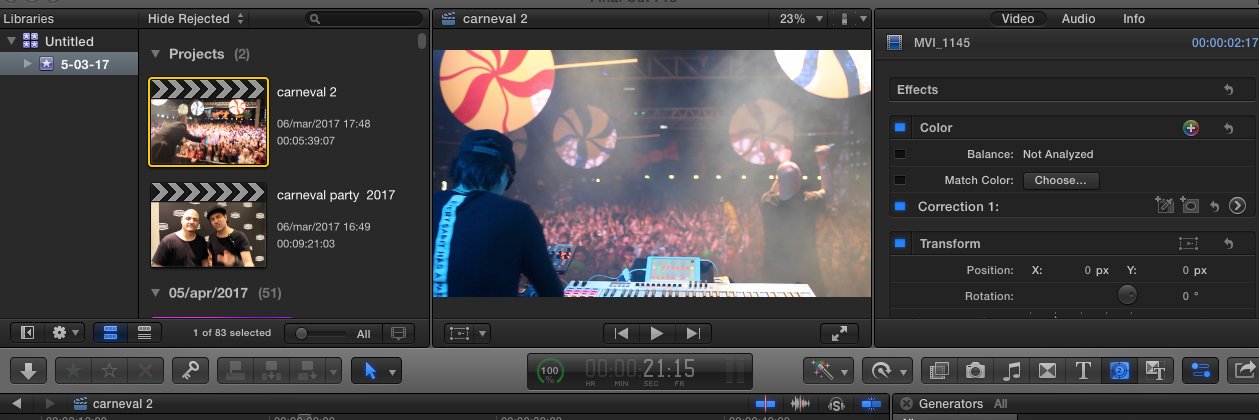The height and width of the screenshot is (420, 1259).
Task: Collapse the Untitled library triangle
Action: [x=11, y=41]
